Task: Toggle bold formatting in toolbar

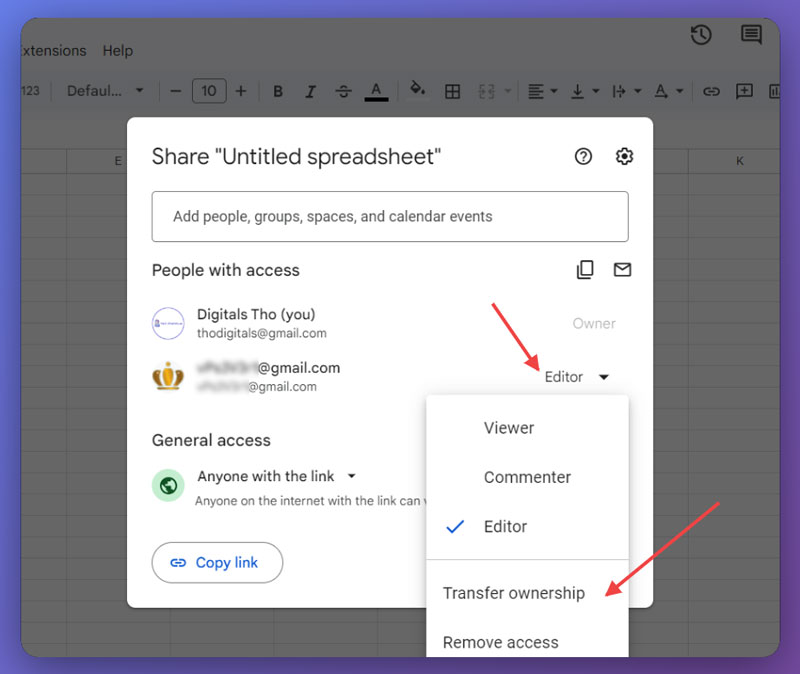Action: pyautogui.click(x=277, y=91)
